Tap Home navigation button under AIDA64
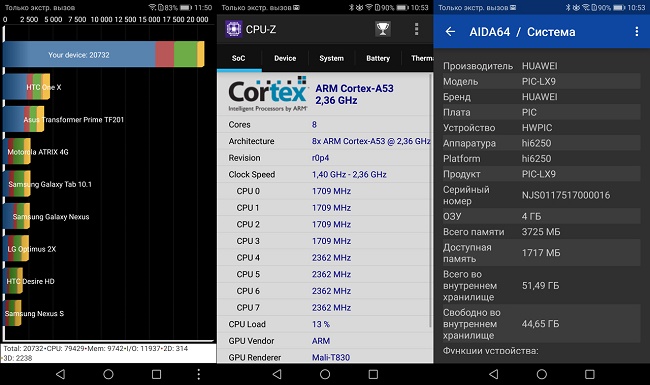Viewport: 650px width, 385px height. point(542,374)
